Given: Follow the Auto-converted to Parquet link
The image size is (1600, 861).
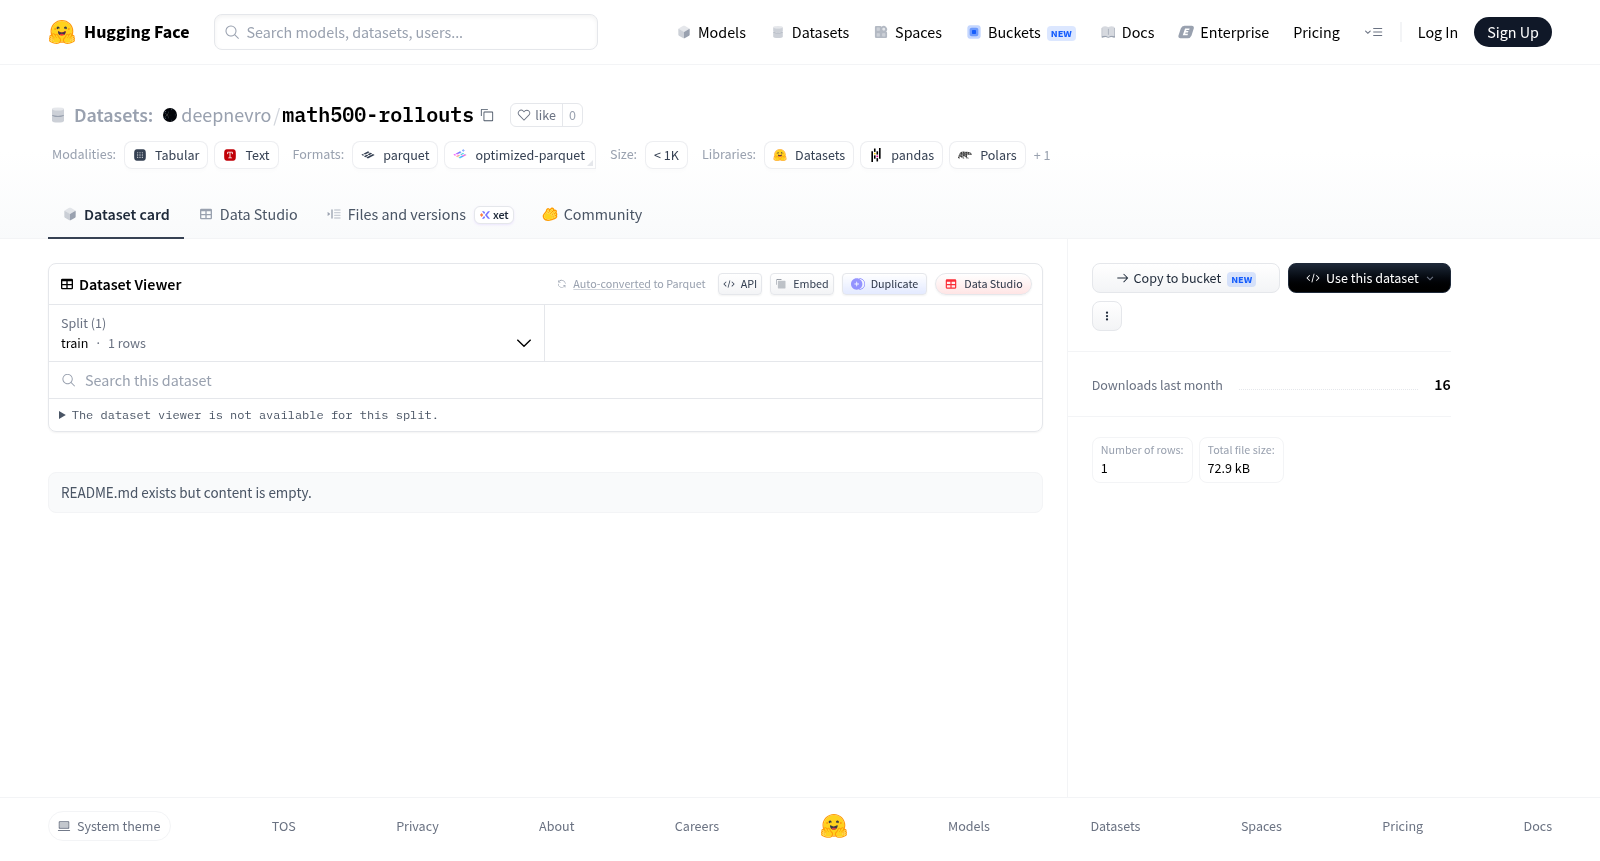Looking at the screenshot, I should click(639, 284).
